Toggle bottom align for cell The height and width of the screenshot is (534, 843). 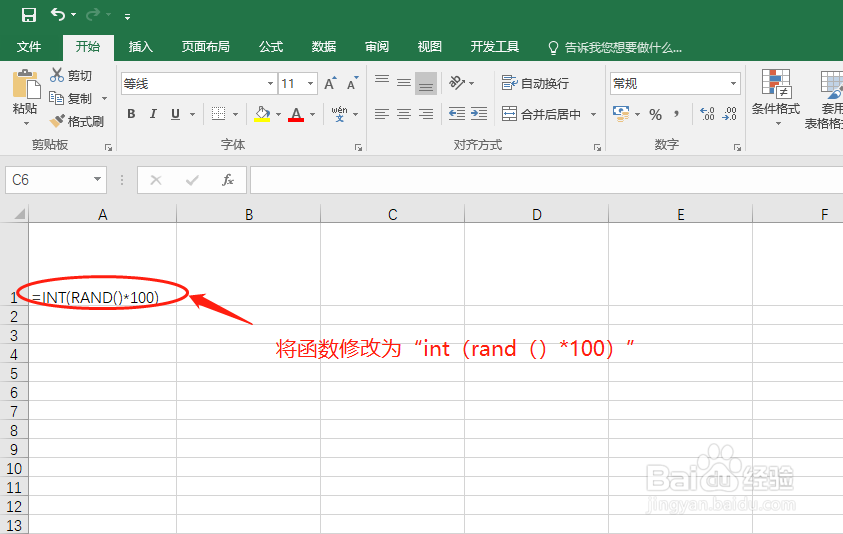click(x=426, y=83)
